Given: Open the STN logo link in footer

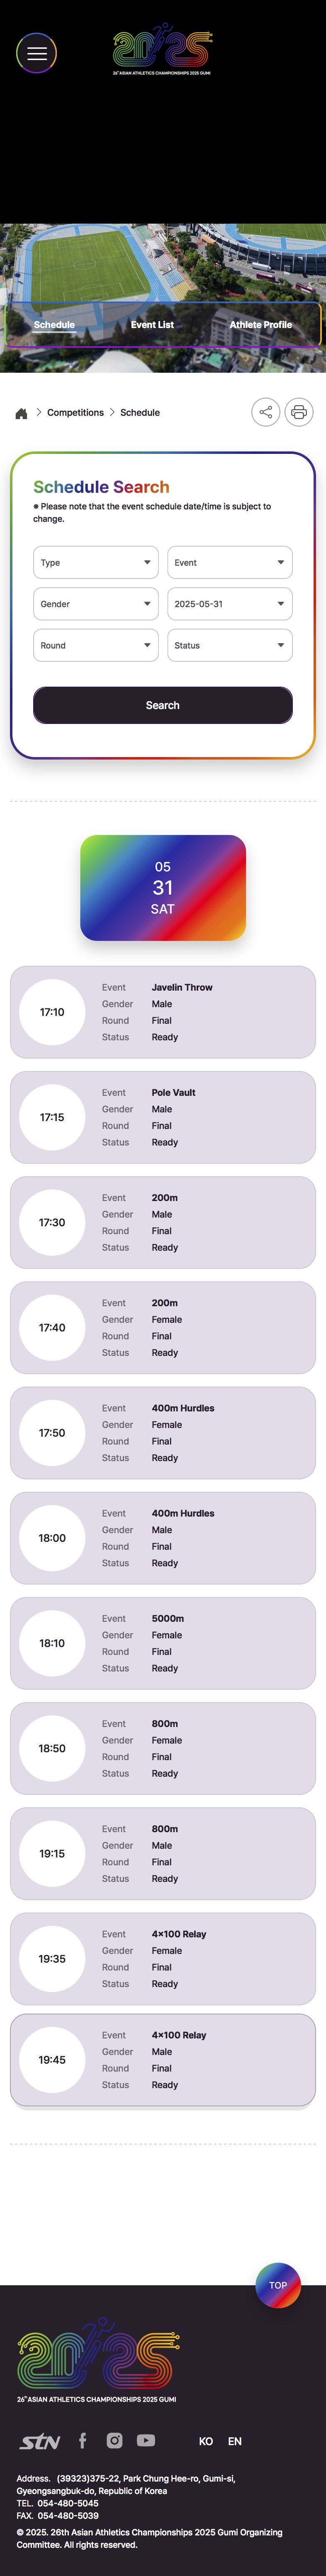Looking at the screenshot, I should 40,2441.
